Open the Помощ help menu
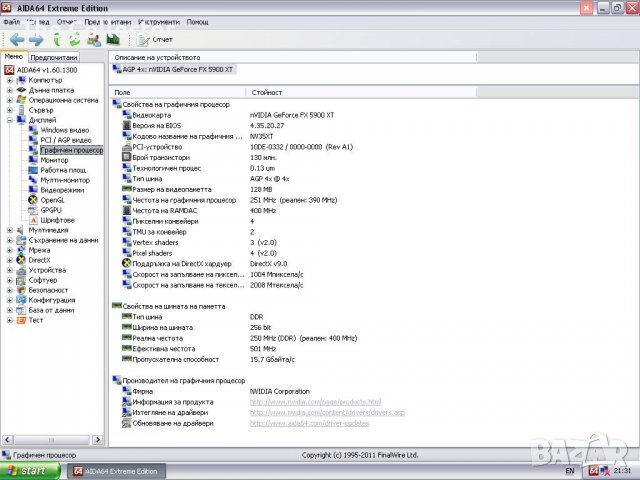 pos(197,21)
